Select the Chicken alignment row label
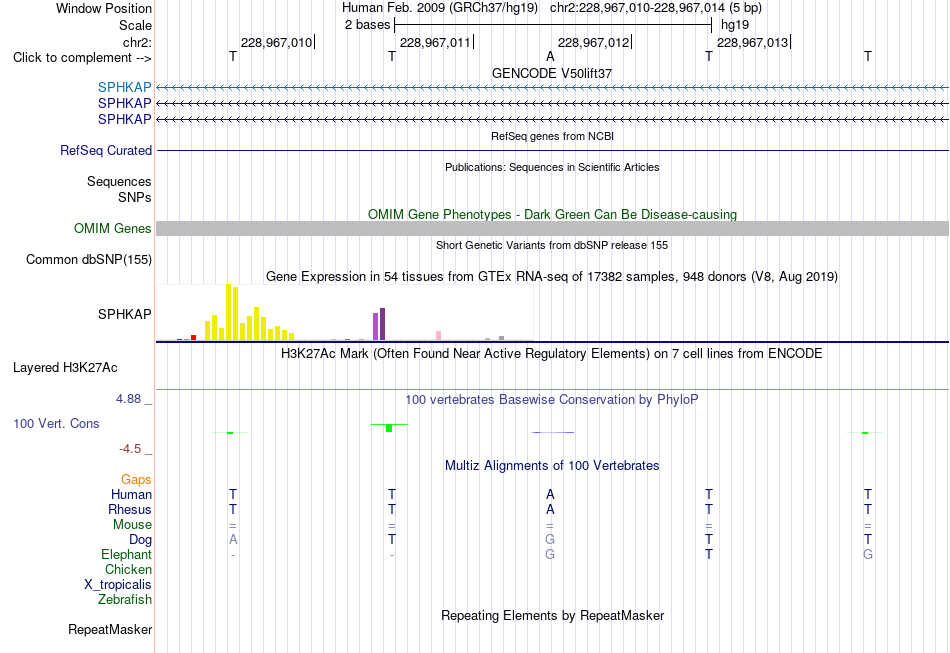This screenshot has width=950, height=653. point(128,569)
